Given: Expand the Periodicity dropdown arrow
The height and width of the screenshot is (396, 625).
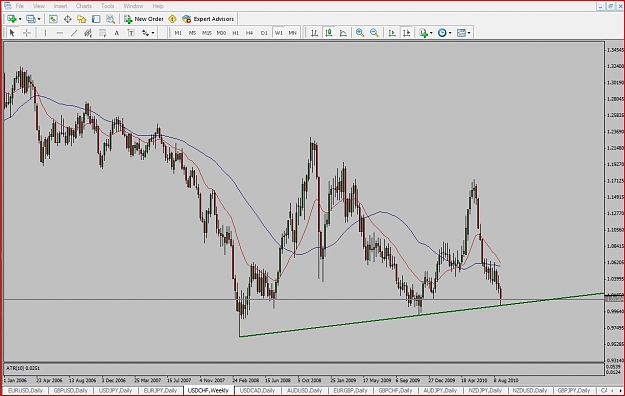Looking at the screenshot, I should point(450,33).
